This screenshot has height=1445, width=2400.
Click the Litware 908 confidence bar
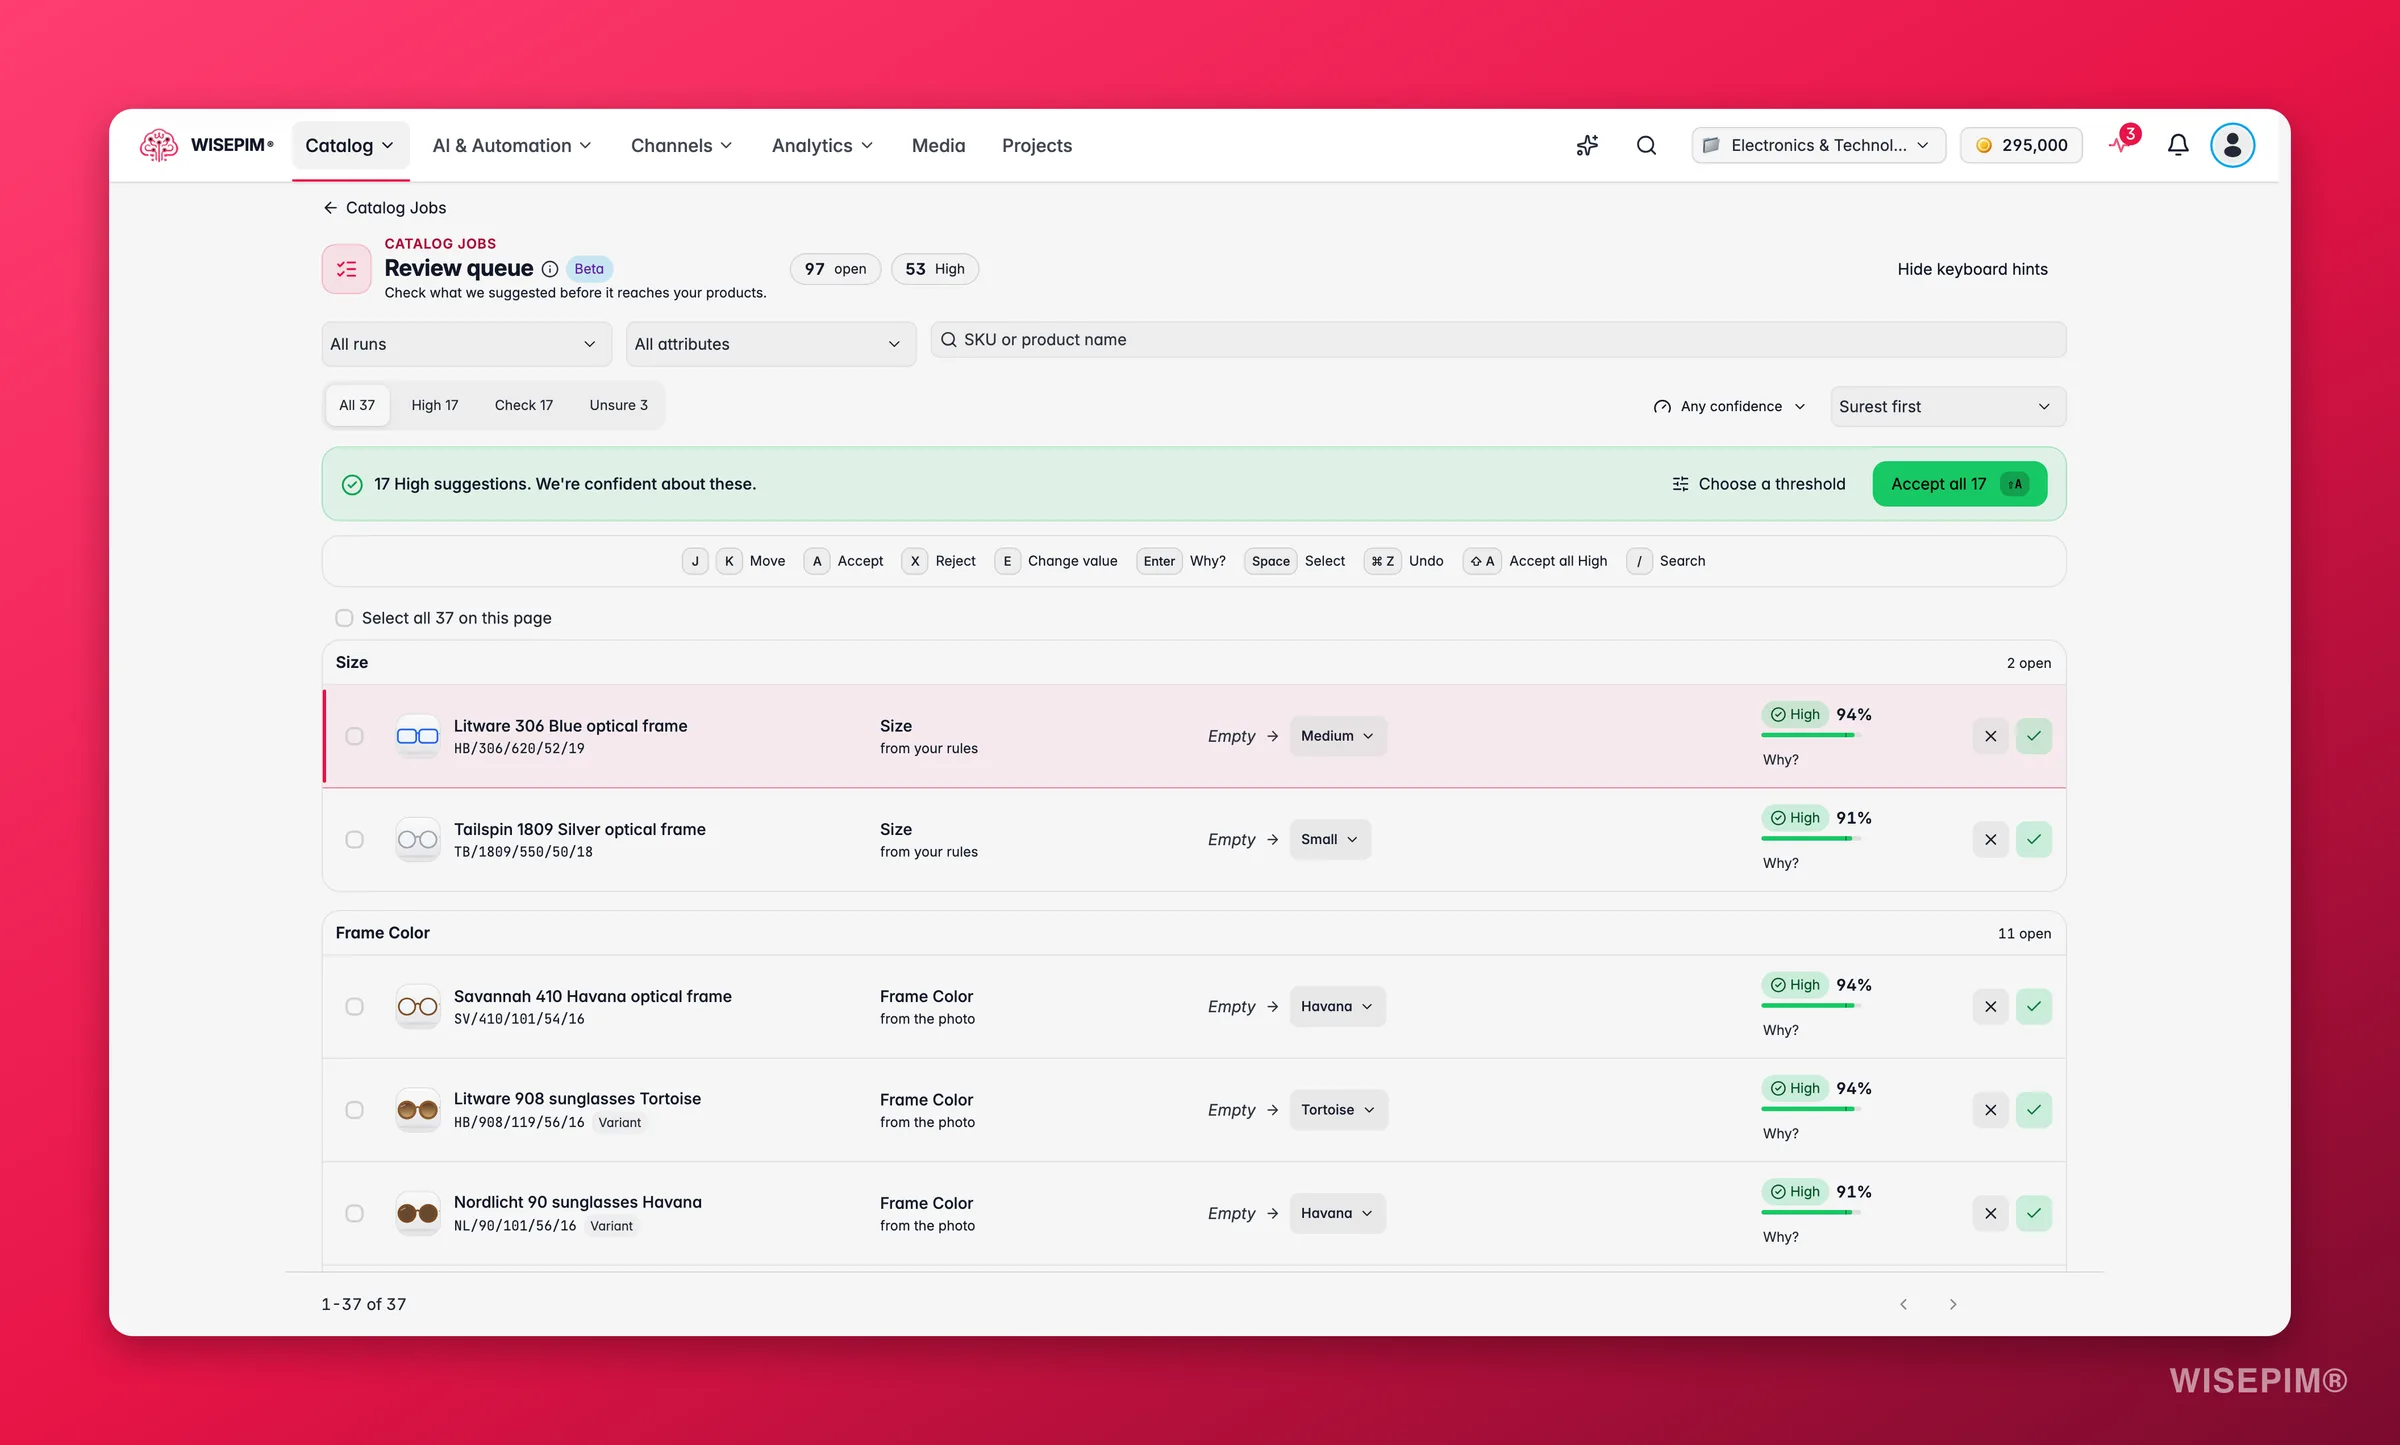coord(1810,1108)
